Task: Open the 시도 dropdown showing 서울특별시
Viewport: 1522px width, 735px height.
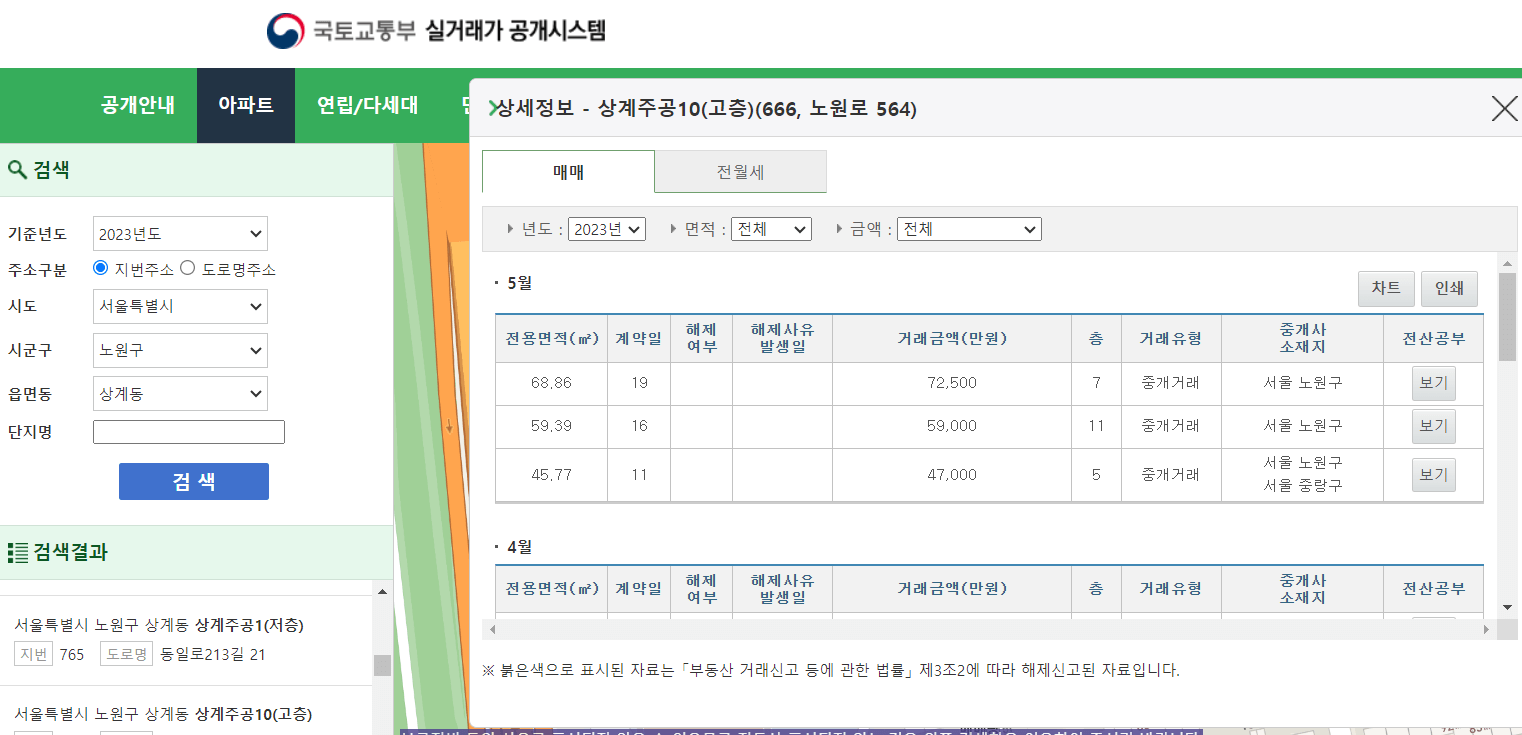Action: (180, 307)
